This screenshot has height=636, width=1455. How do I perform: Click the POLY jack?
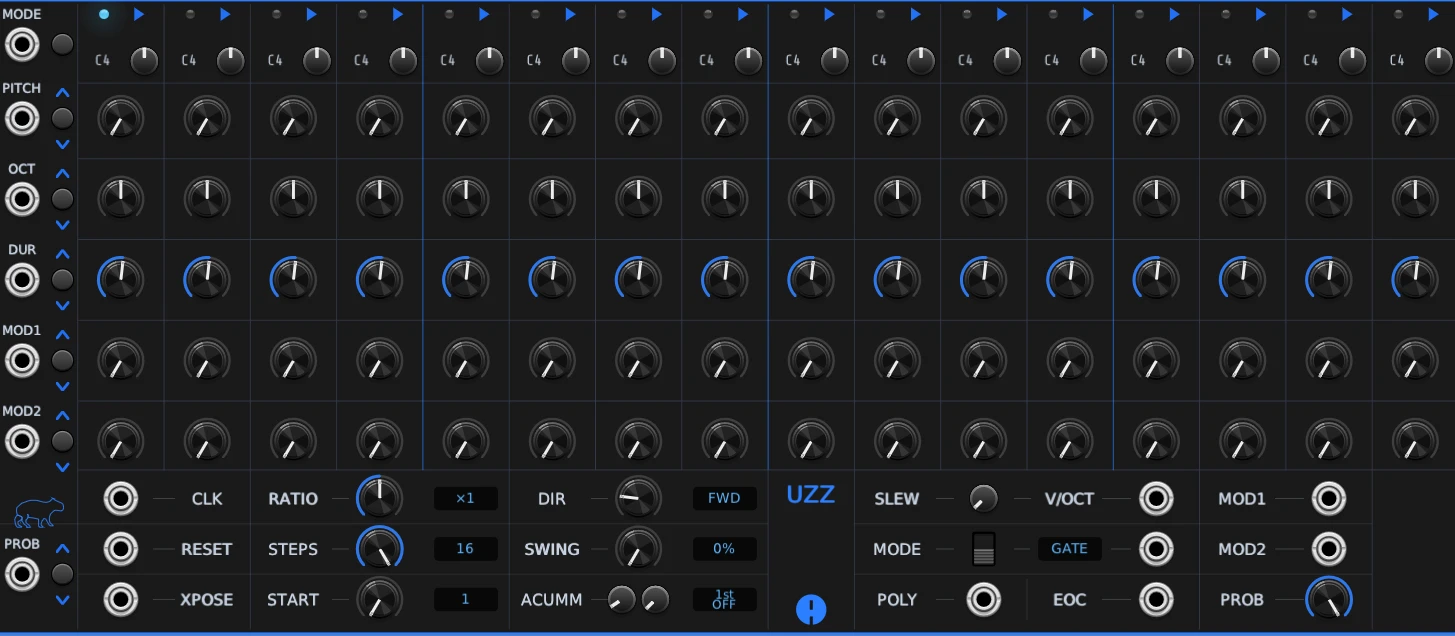pos(983,600)
